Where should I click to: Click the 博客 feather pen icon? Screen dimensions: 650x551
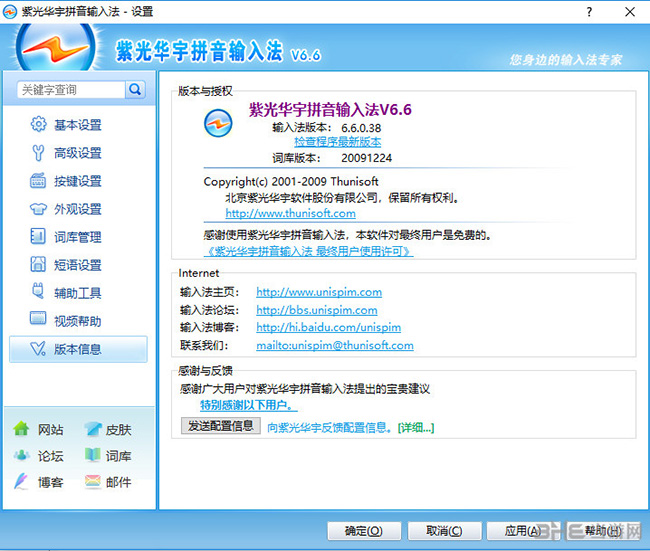pyautogui.click(x=21, y=481)
